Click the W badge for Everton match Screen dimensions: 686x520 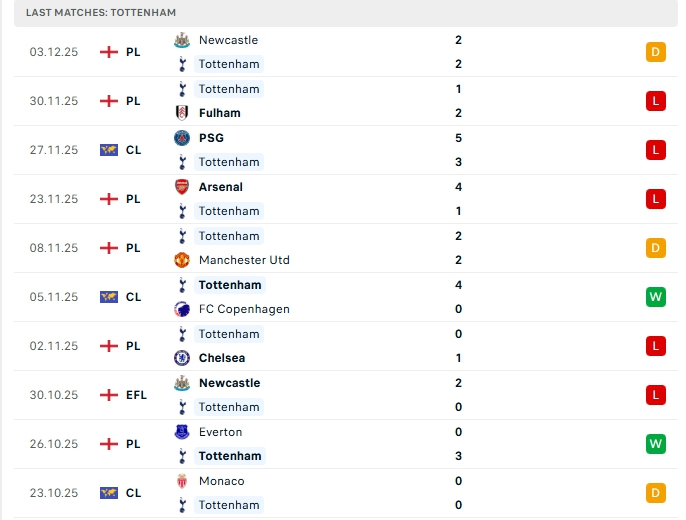click(656, 444)
